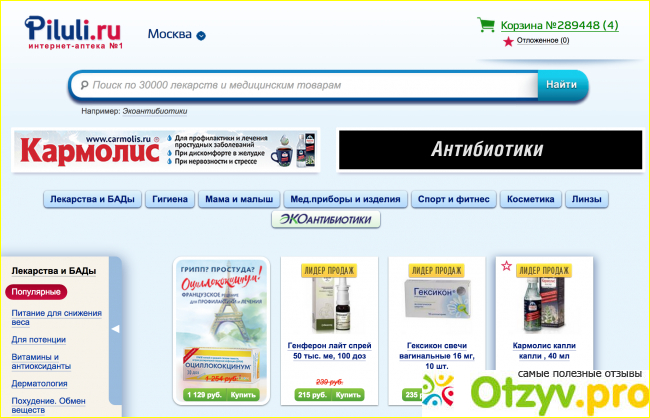
Task: Click the red star Отложенное icon
Action: (x=508, y=41)
